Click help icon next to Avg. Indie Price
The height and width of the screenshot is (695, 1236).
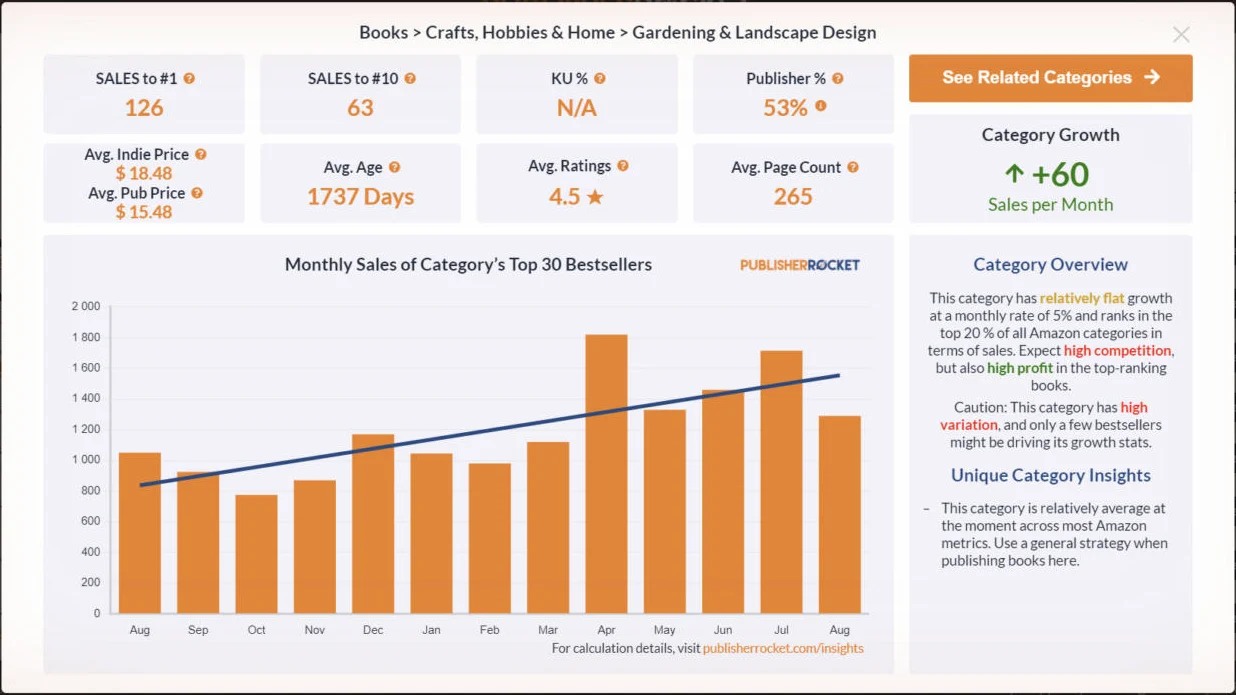coord(201,154)
